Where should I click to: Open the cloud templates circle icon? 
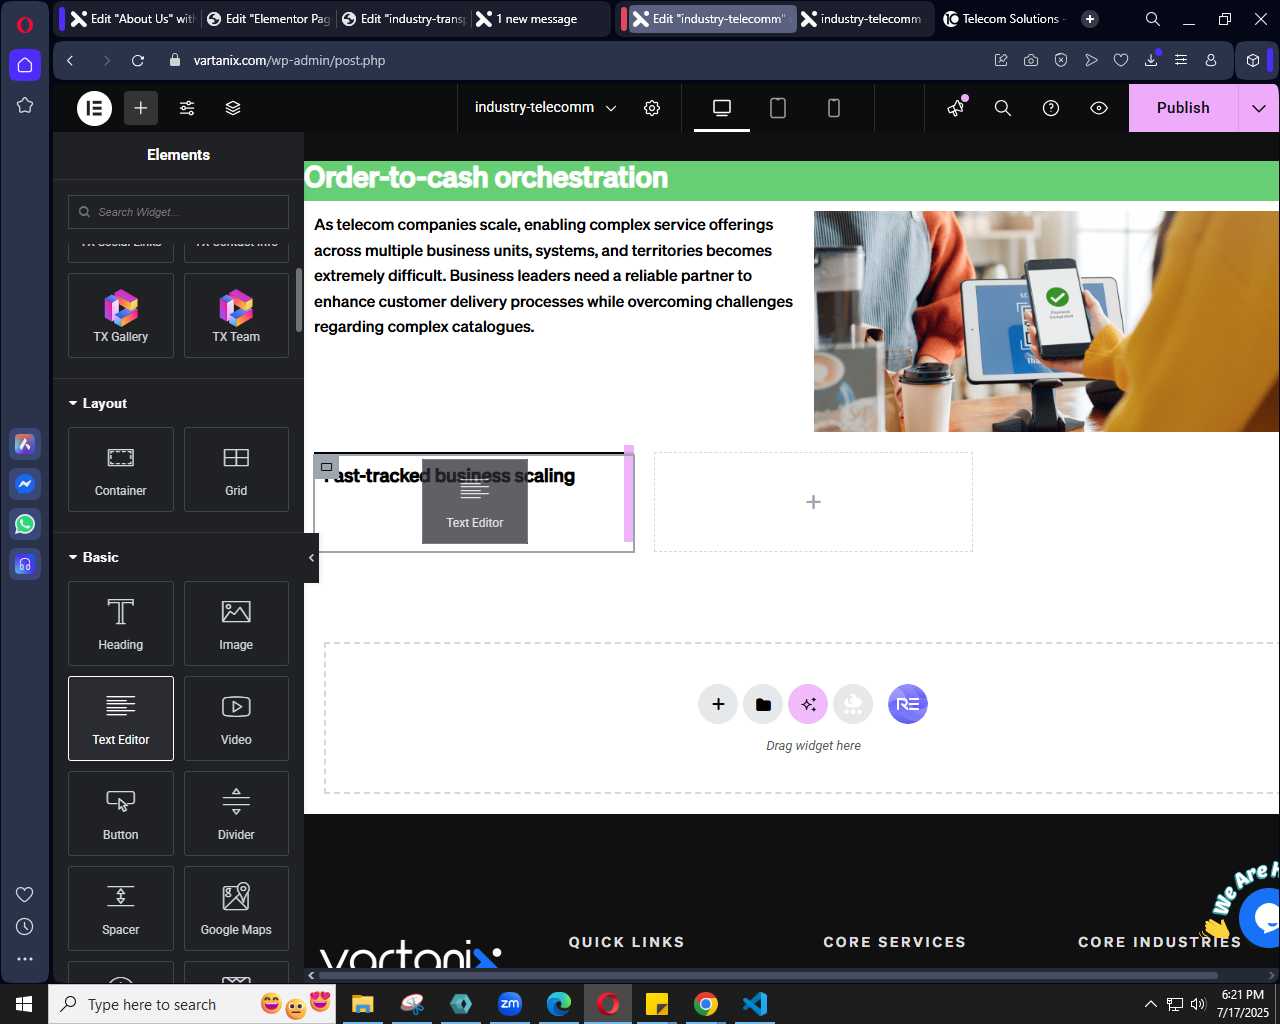853,704
